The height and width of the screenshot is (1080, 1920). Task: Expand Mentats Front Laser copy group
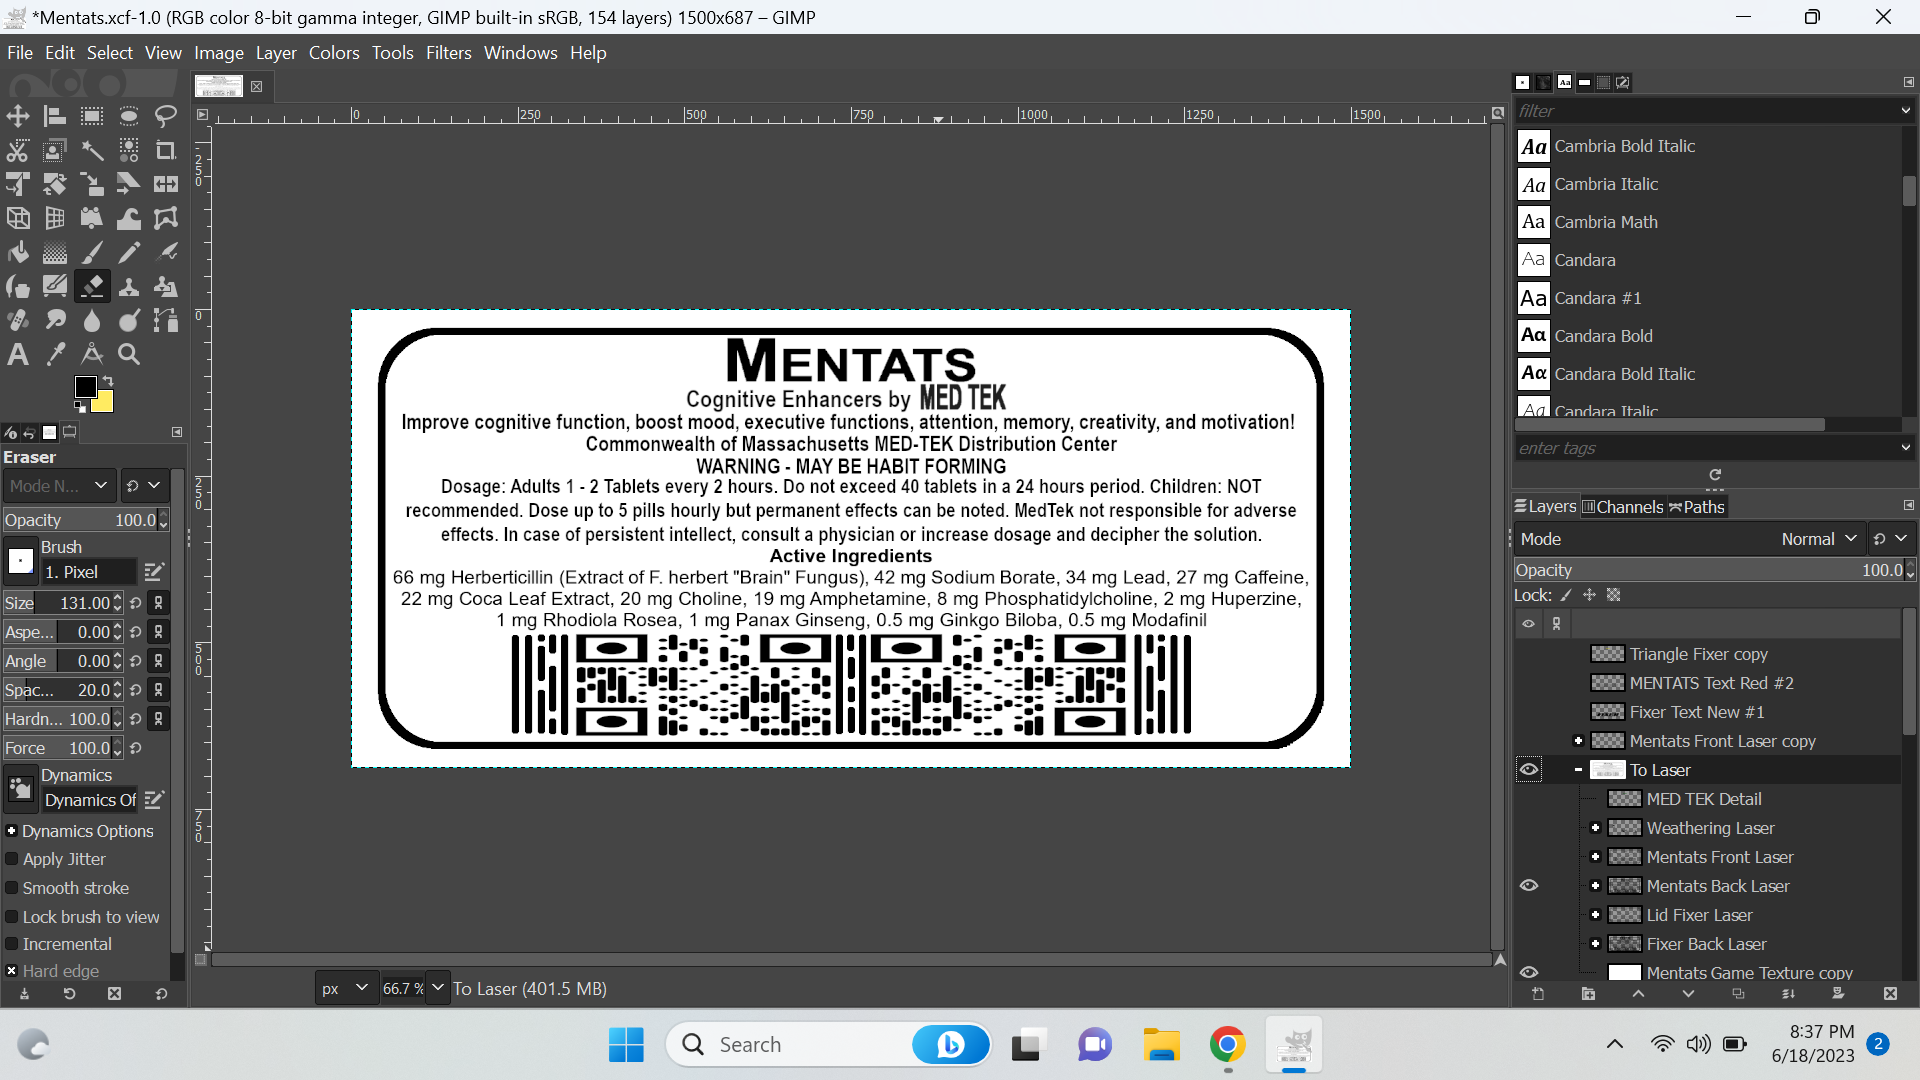pyautogui.click(x=1578, y=741)
